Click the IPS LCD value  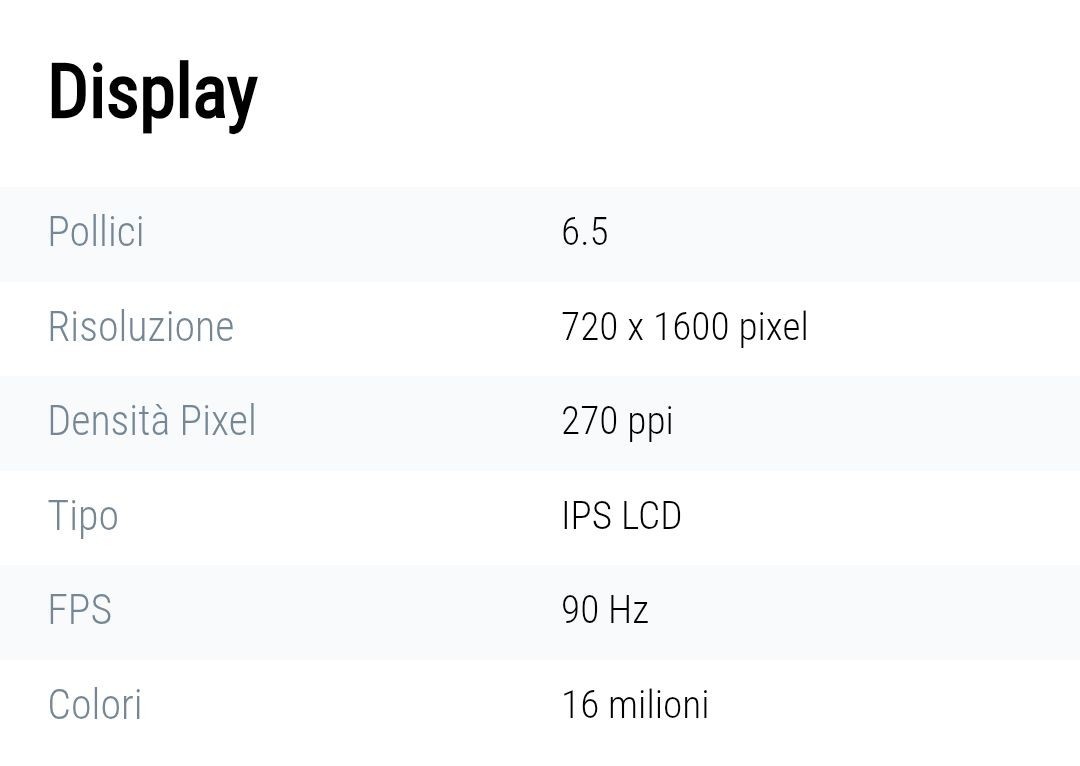coord(622,516)
